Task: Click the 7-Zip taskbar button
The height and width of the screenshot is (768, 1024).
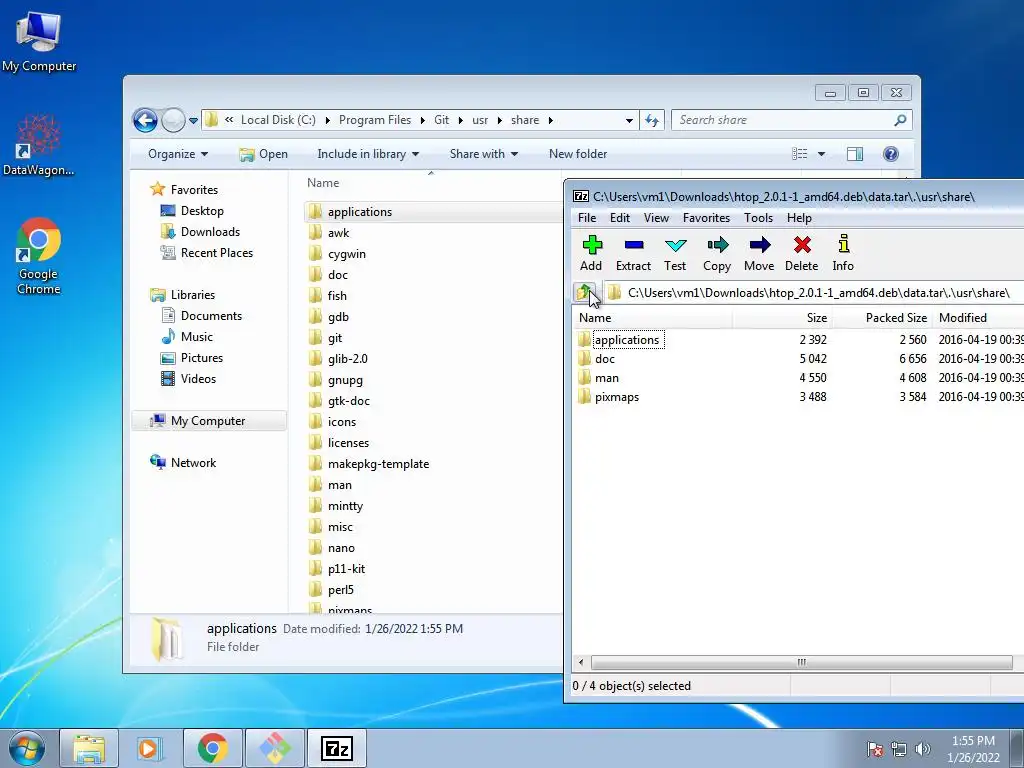Action: tap(337, 748)
